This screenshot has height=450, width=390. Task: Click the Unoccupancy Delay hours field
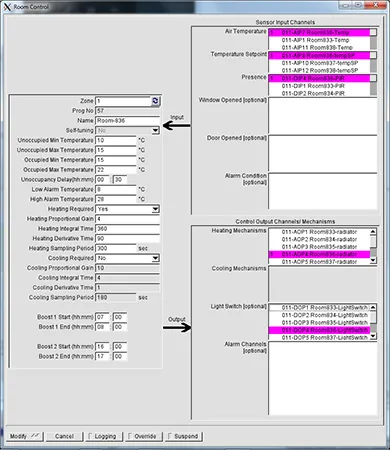pyautogui.click(x=102, y=179)
